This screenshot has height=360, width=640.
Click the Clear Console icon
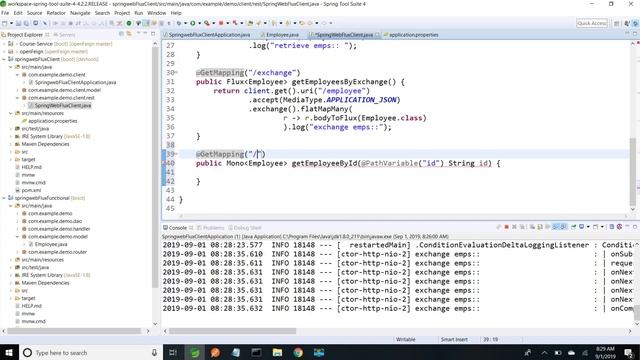(x=532, y=227)
